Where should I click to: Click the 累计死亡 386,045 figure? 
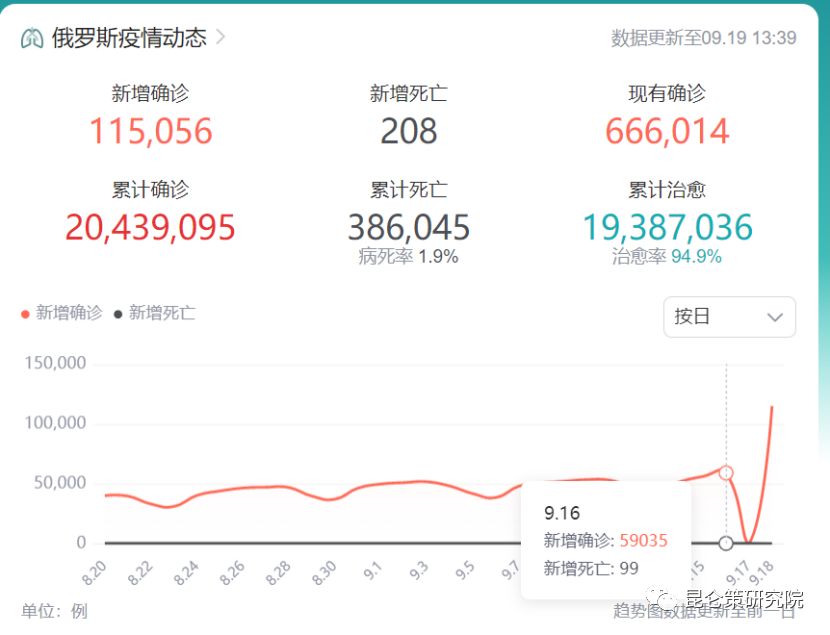(408, 227)
